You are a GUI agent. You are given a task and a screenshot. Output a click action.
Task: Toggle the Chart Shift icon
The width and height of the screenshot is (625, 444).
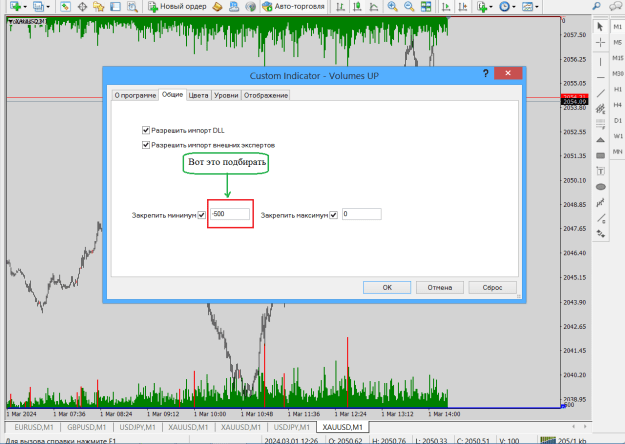tap(463, 6)
